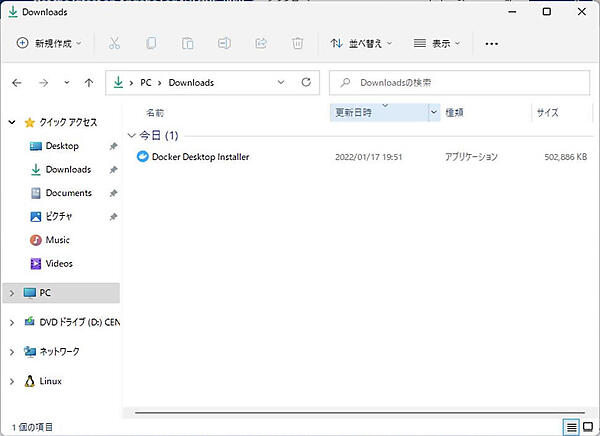Go up one folder level arrow

(x=89, y=83)
